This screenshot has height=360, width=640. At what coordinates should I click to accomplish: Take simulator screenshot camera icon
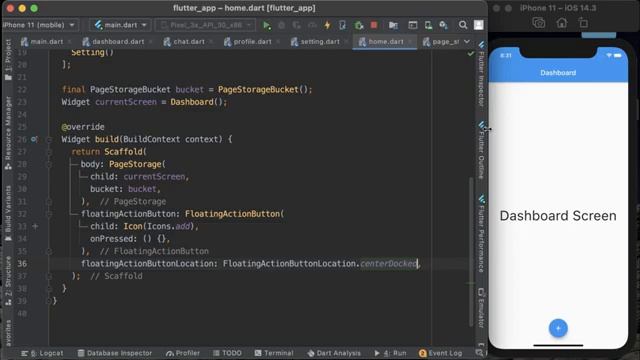coord(539,23)
